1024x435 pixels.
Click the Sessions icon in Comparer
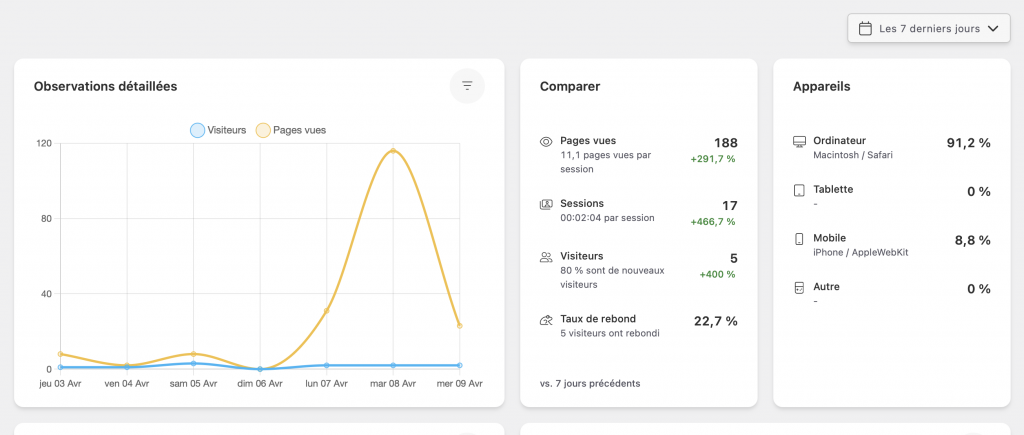[546, 204]
